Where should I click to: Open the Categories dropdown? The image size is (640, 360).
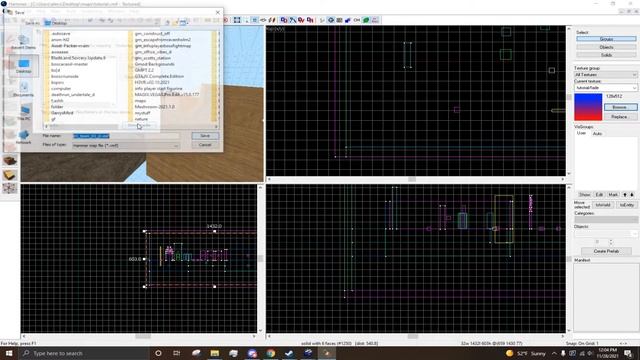click(606, 220)
